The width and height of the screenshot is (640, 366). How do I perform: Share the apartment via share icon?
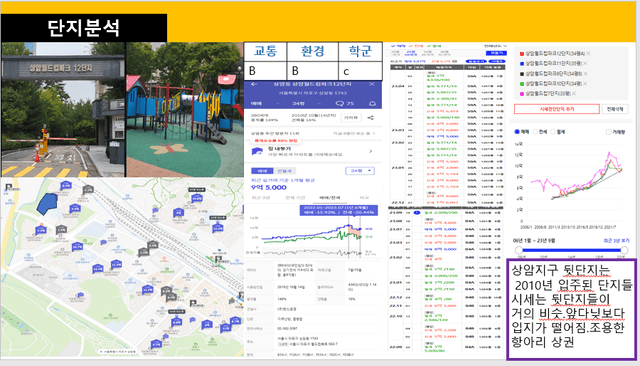370,118
